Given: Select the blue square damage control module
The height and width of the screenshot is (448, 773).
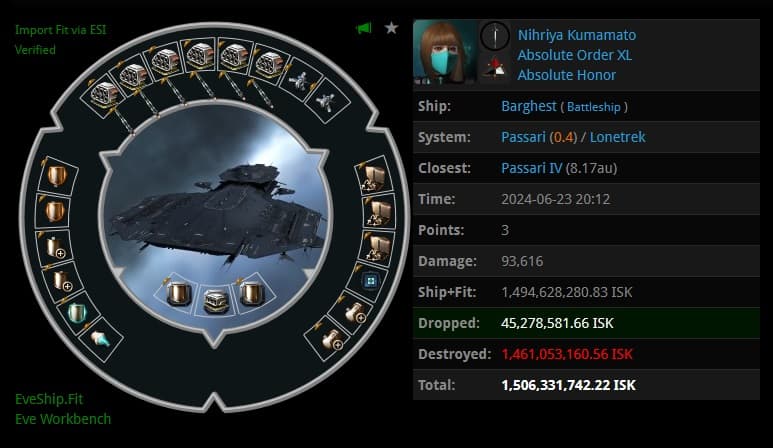Looking at the screenshot, I should tap(371, 281).
